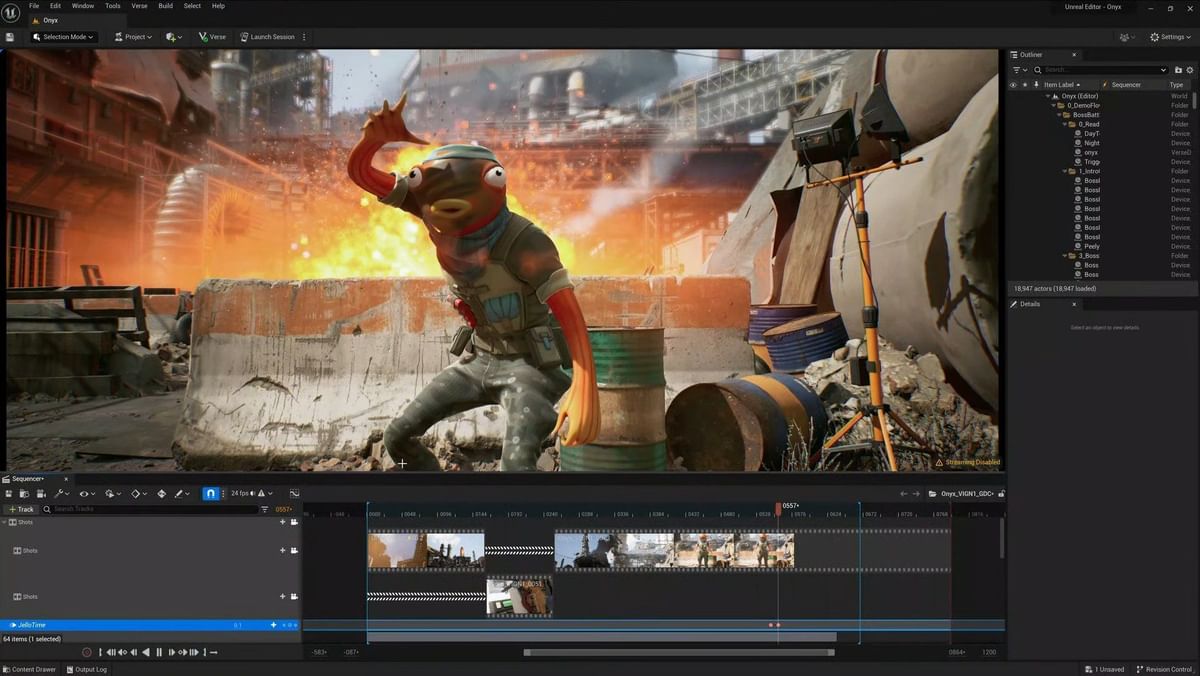Open the 24 fps frame rate dropdown

(x=243, y=493)
